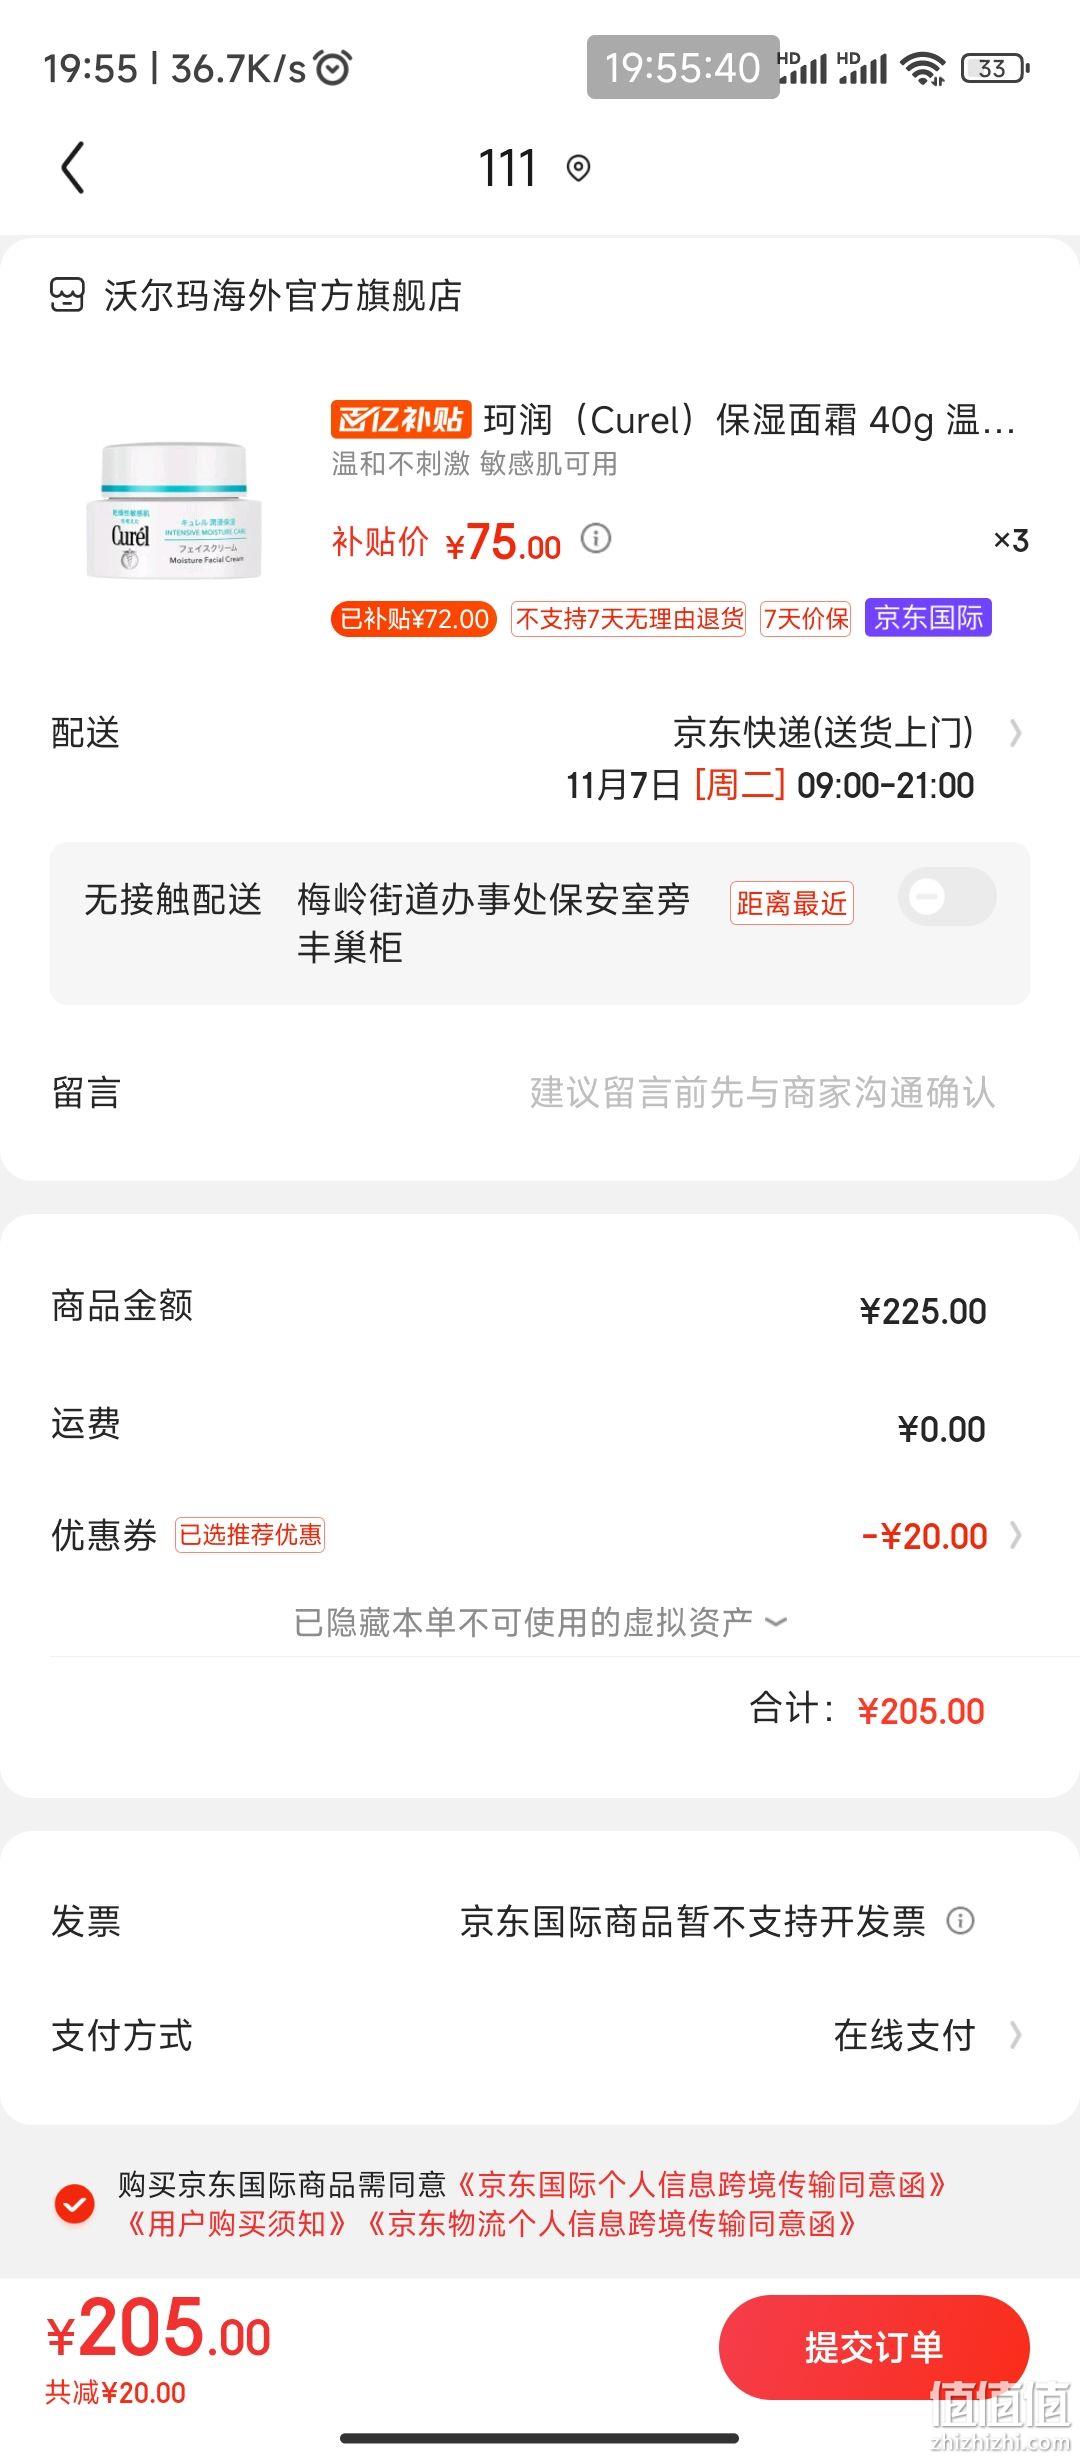Tap the 百亿补贴 badge

pos(401,419)
